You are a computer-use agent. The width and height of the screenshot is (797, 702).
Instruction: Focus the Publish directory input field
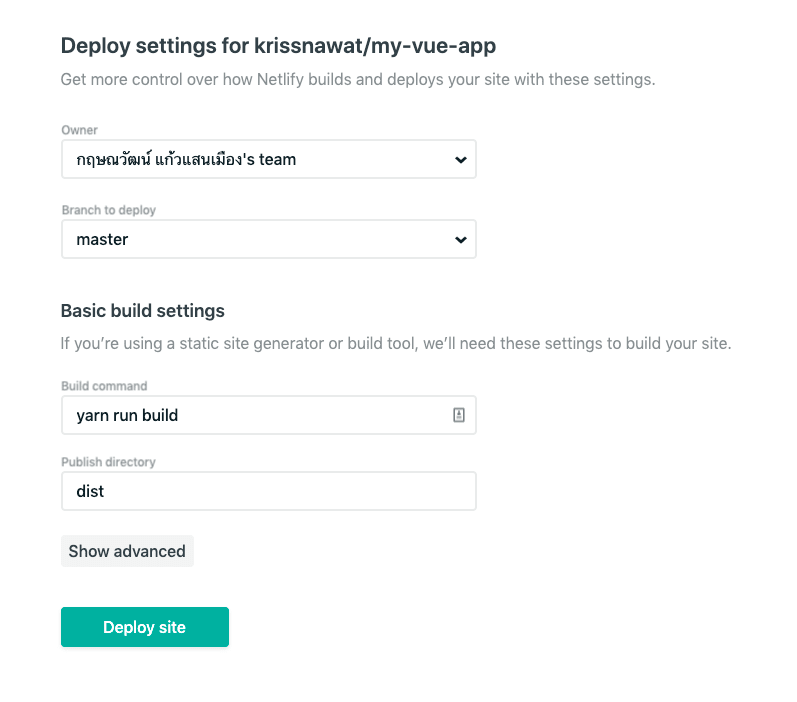[268, 491]
